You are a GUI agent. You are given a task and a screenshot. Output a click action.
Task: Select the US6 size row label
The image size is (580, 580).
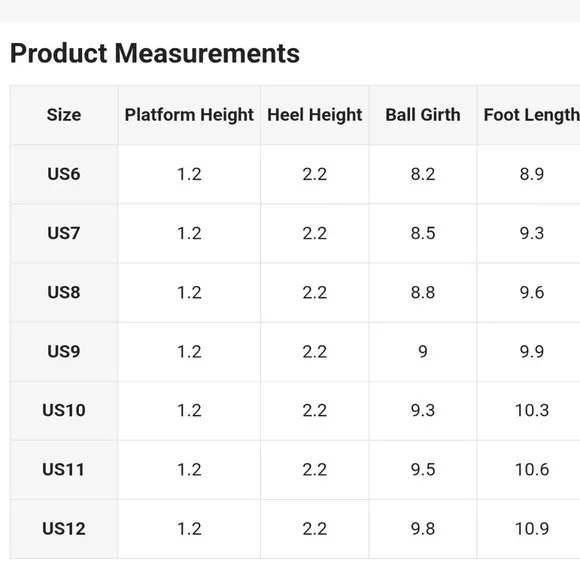click(64, 174)
